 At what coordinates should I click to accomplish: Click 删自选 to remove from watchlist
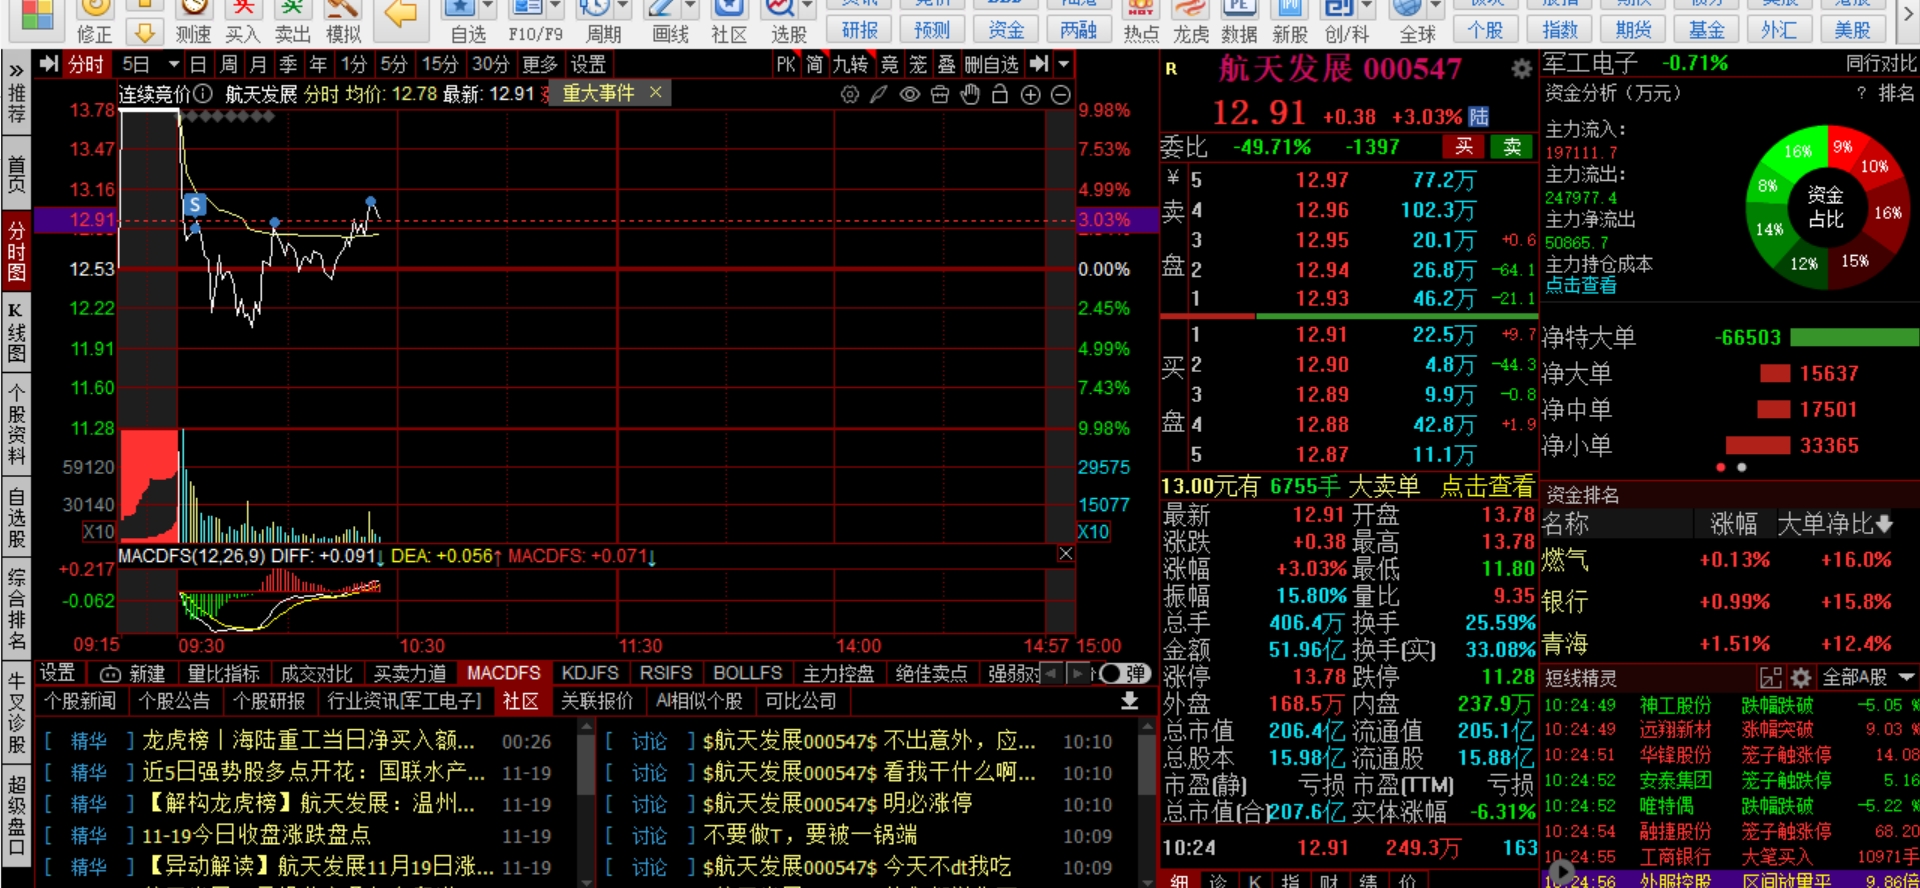[991, 65]
